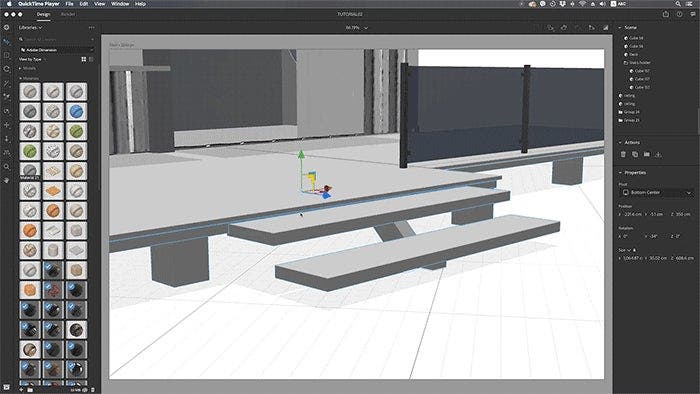Select the Orbit camera tool

pyautogui.click(x=6, y=111)
